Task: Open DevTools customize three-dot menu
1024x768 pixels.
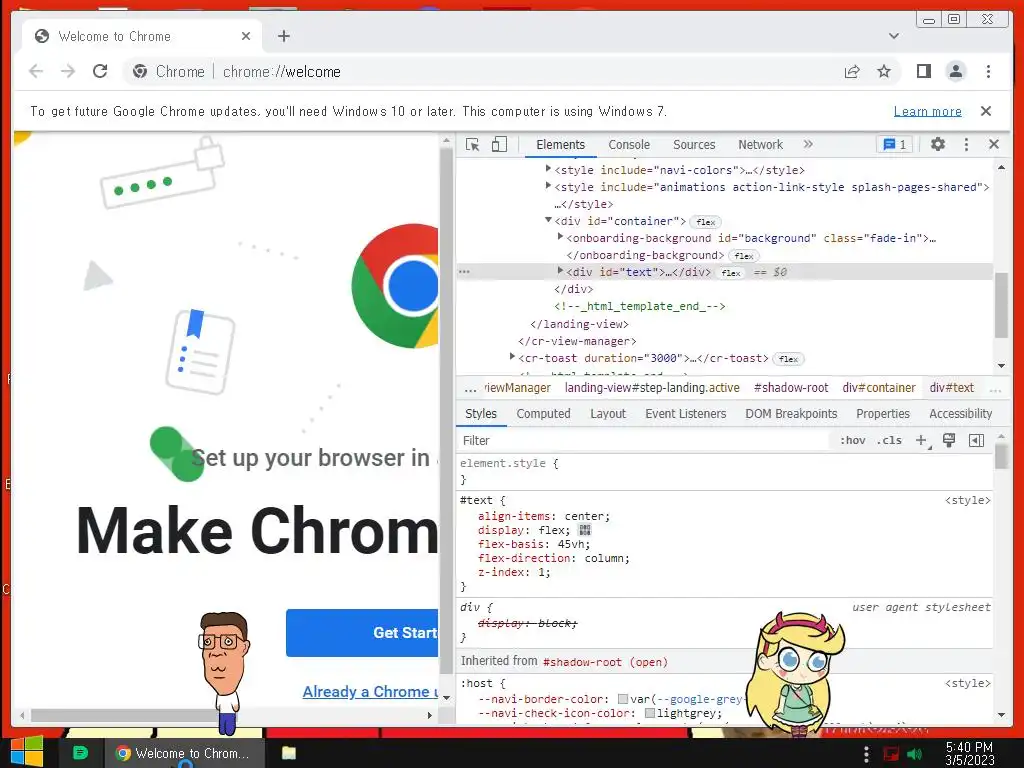Action: pyautogui.click(x=967, y=144)
